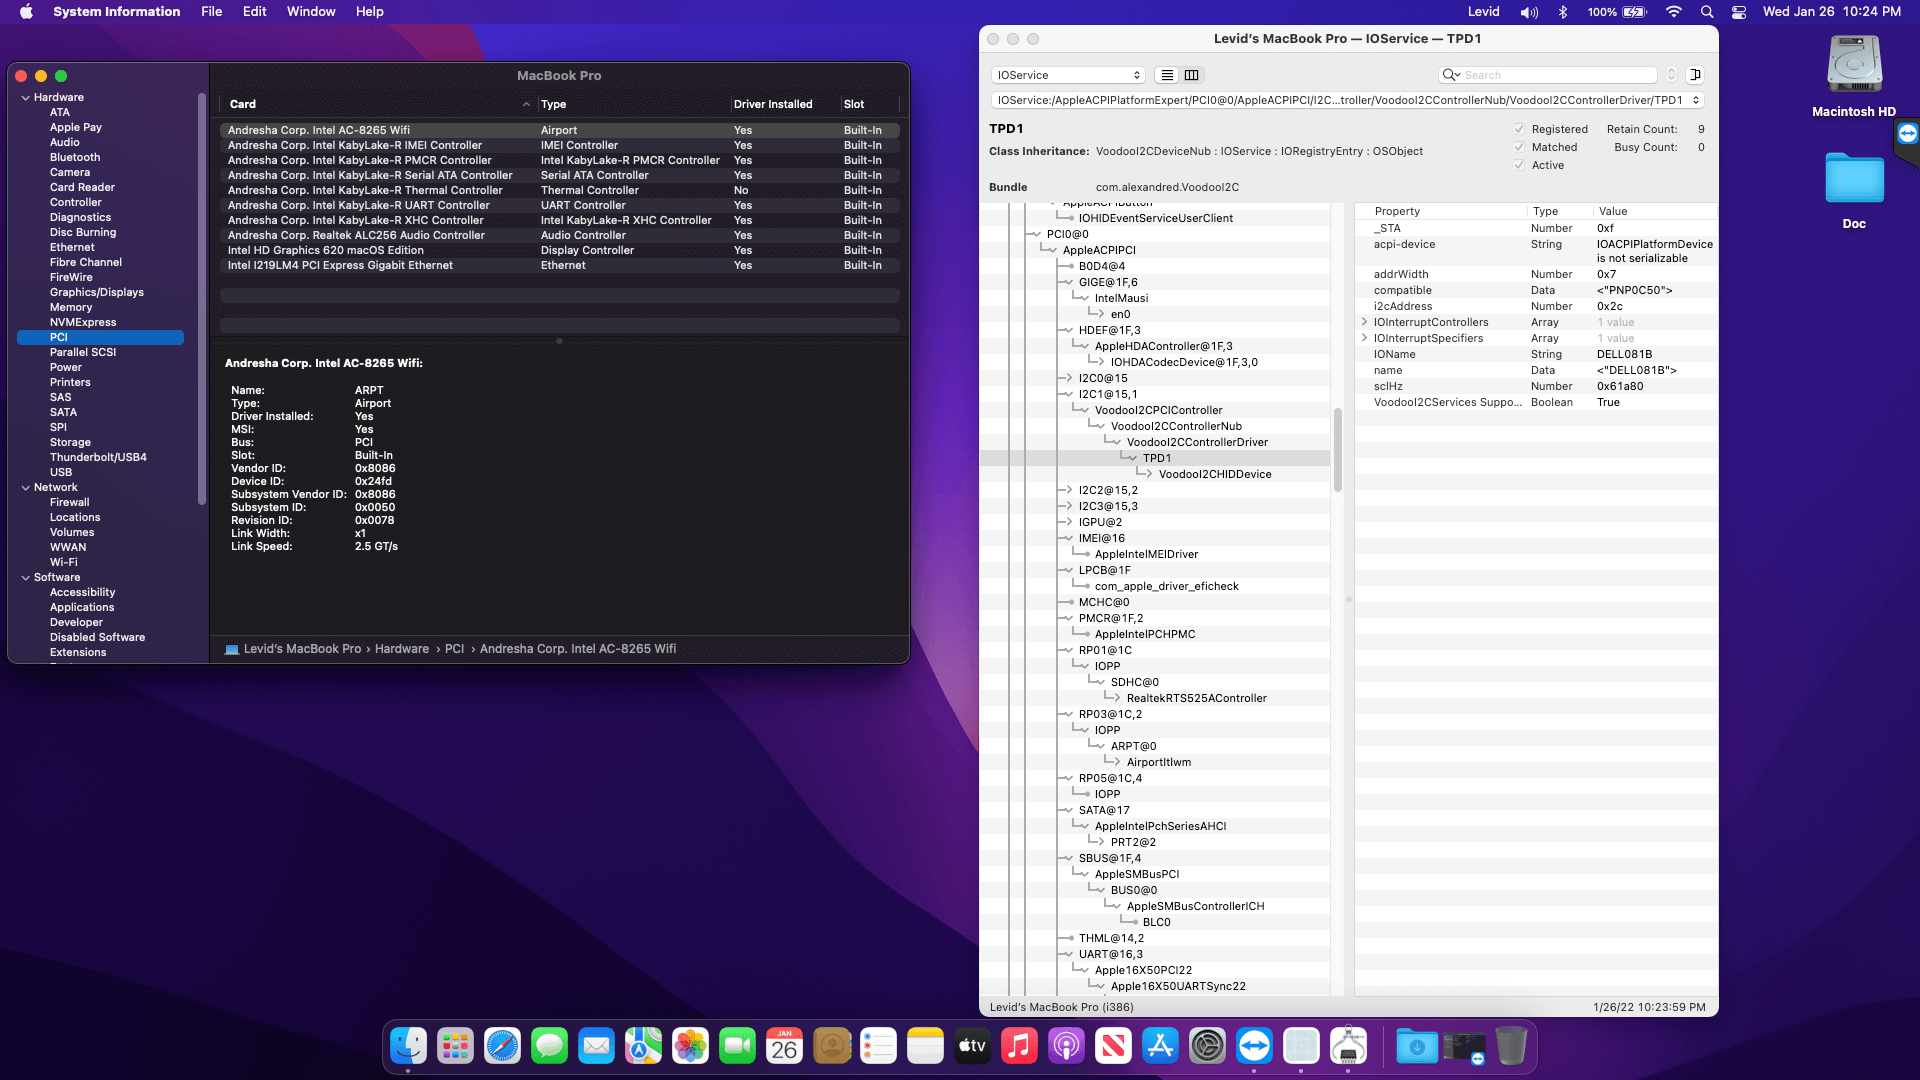The height and width of the screenshot is (1080, 1920).
Task: Open the Edit menu
Action: 255,12
